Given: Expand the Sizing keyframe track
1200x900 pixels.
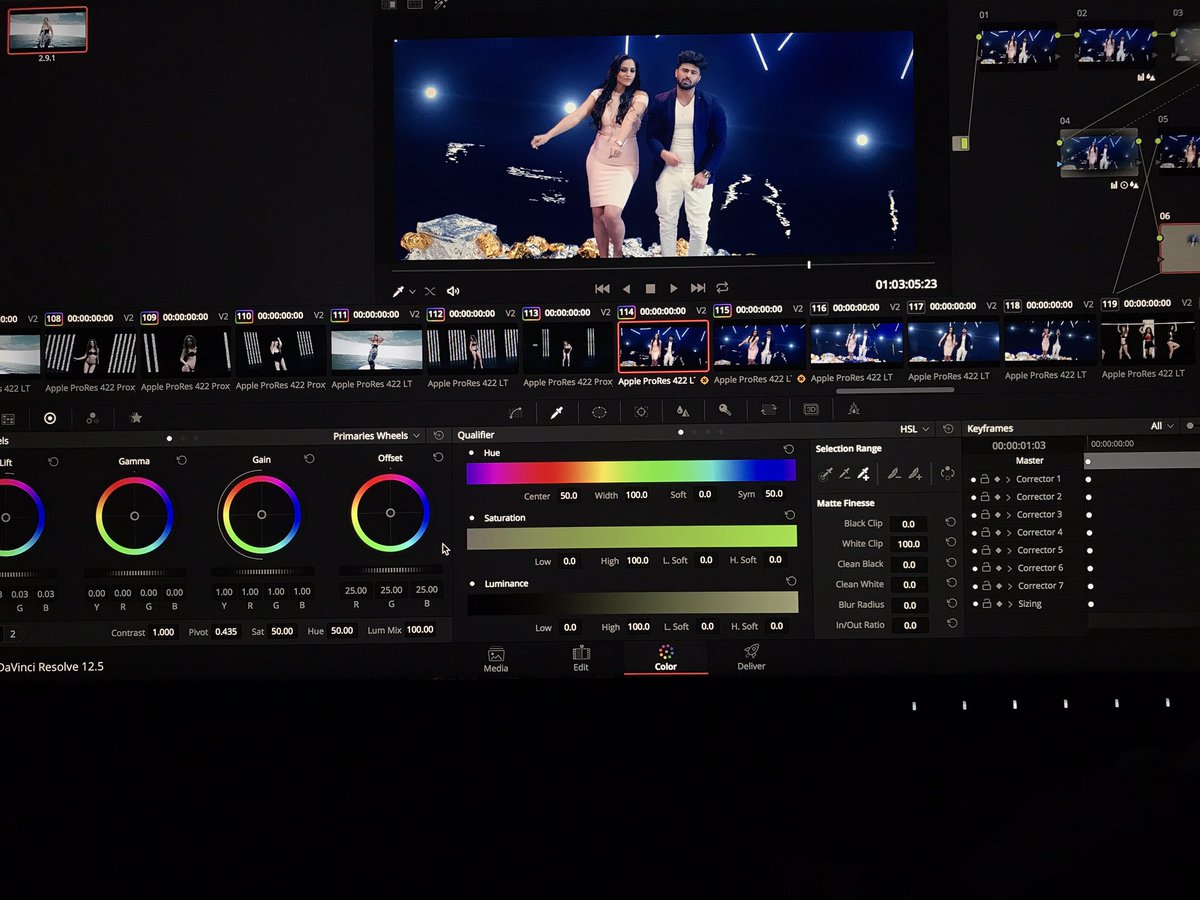Looking at the screenshot, I should click(1010, 604).
